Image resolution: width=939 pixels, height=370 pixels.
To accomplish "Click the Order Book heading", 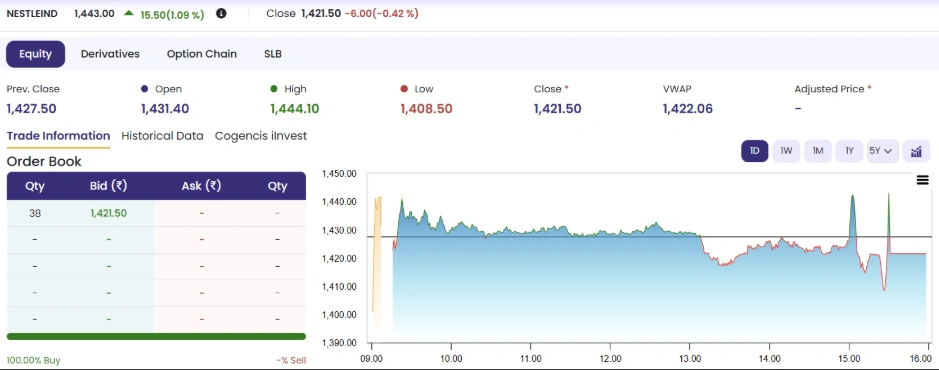I will tap(44, 162).
